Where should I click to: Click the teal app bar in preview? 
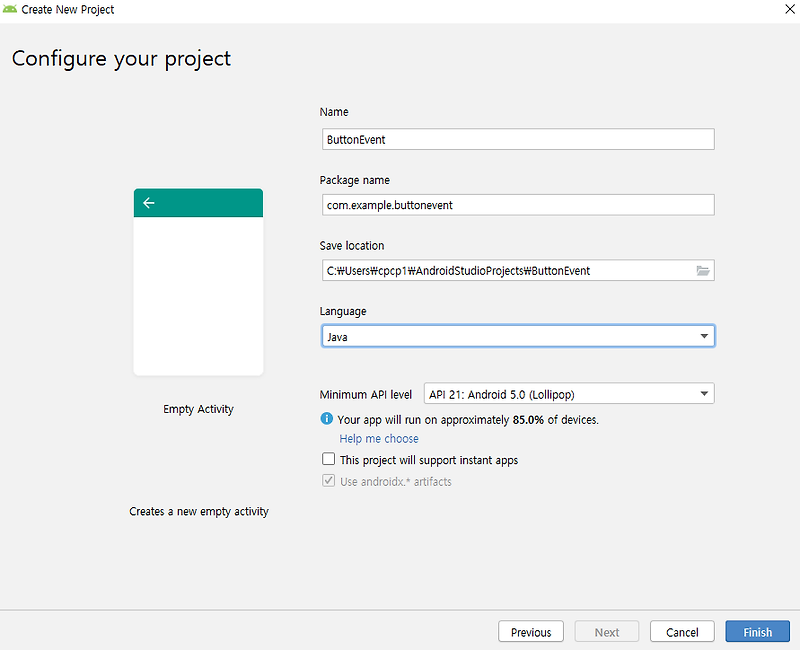click(210, 203)
